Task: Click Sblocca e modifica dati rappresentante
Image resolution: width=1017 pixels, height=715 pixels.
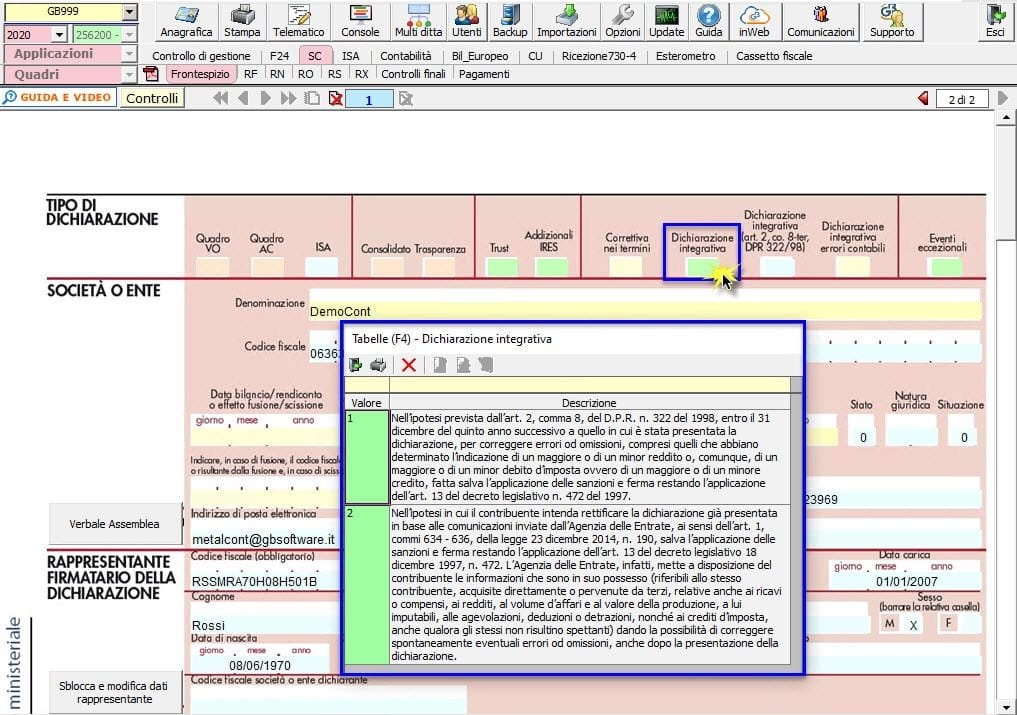Action: (x=115, y=692)
